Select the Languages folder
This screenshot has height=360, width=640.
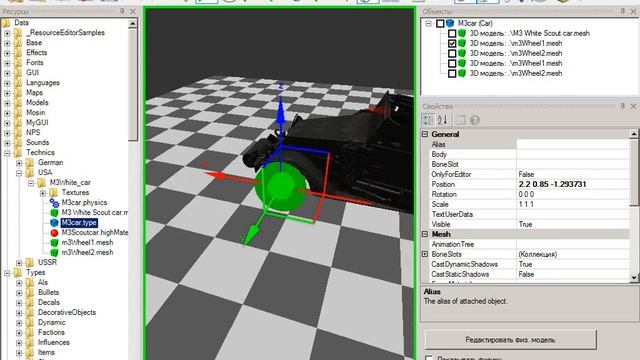pos(43,82)
